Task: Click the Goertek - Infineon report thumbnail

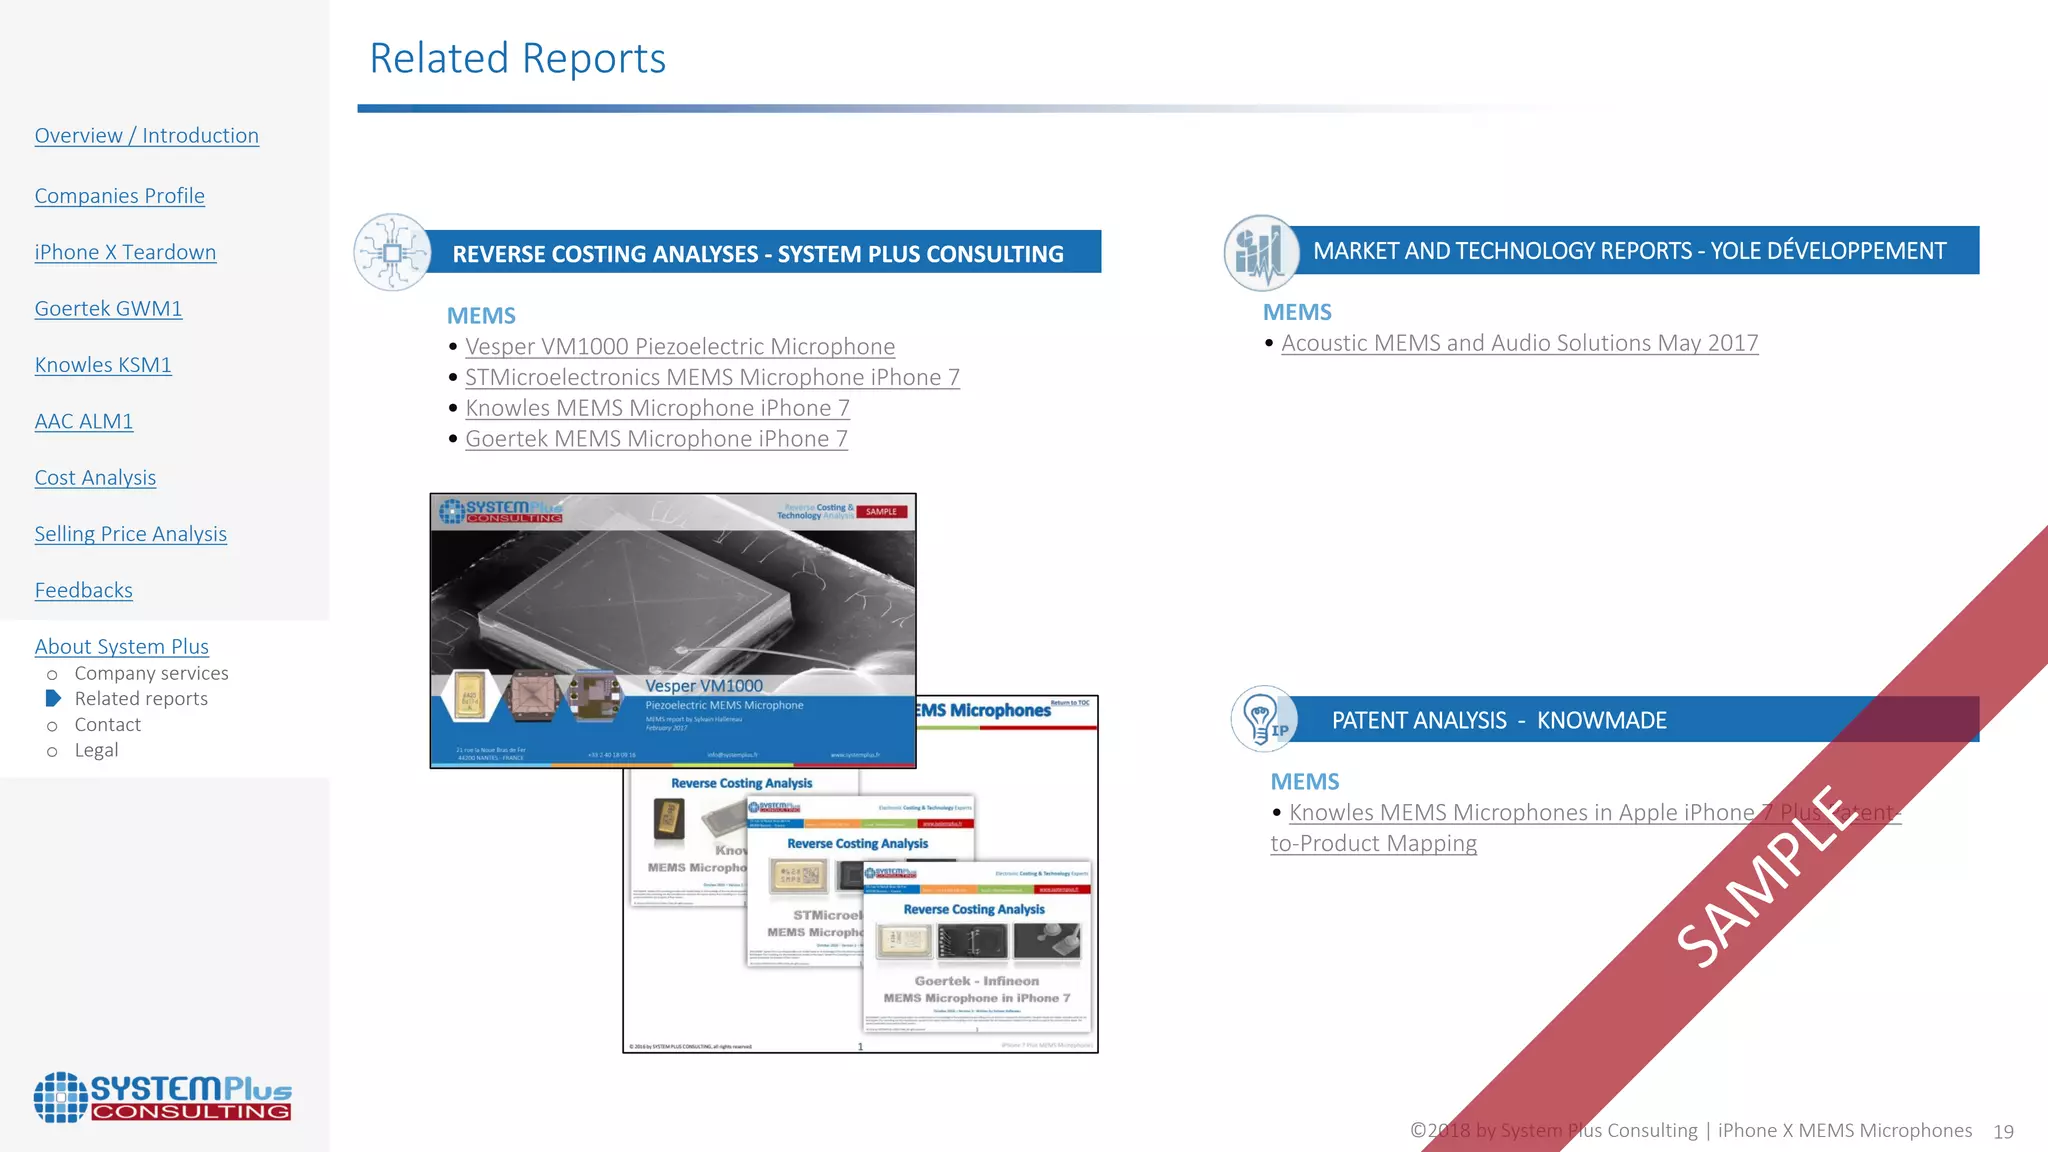Action: point(977,947)
